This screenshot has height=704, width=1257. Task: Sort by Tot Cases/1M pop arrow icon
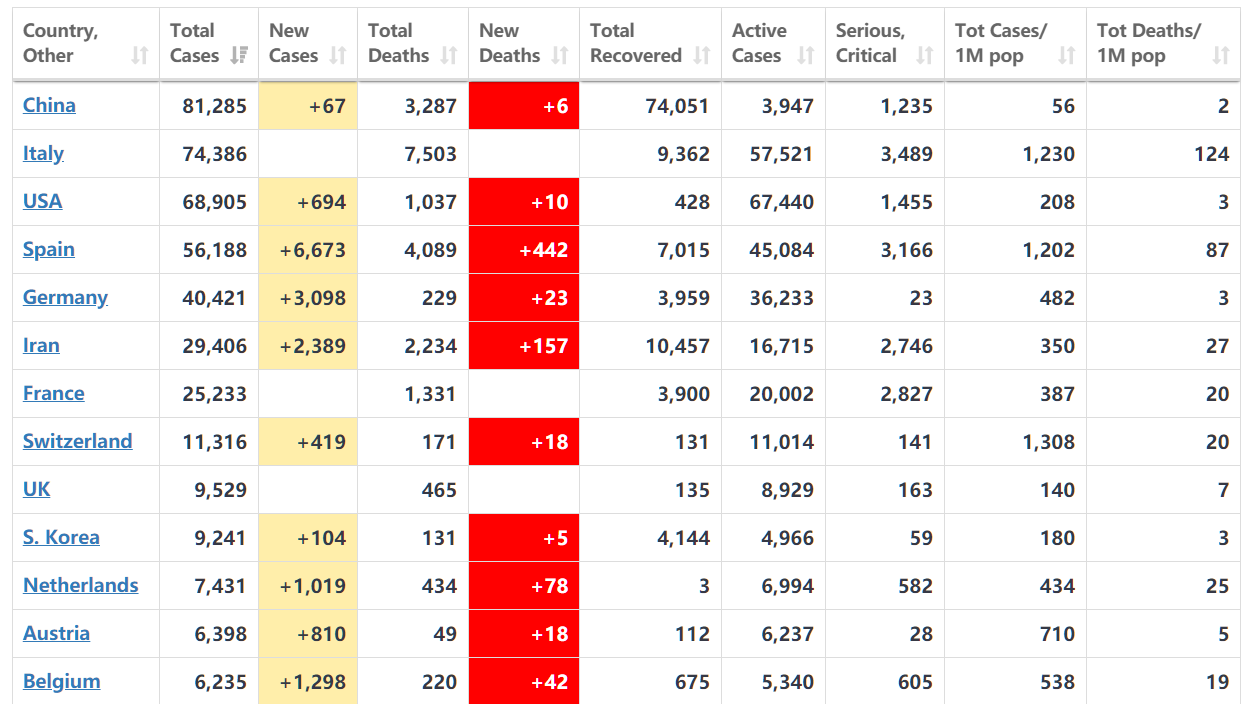point(1067,56)
